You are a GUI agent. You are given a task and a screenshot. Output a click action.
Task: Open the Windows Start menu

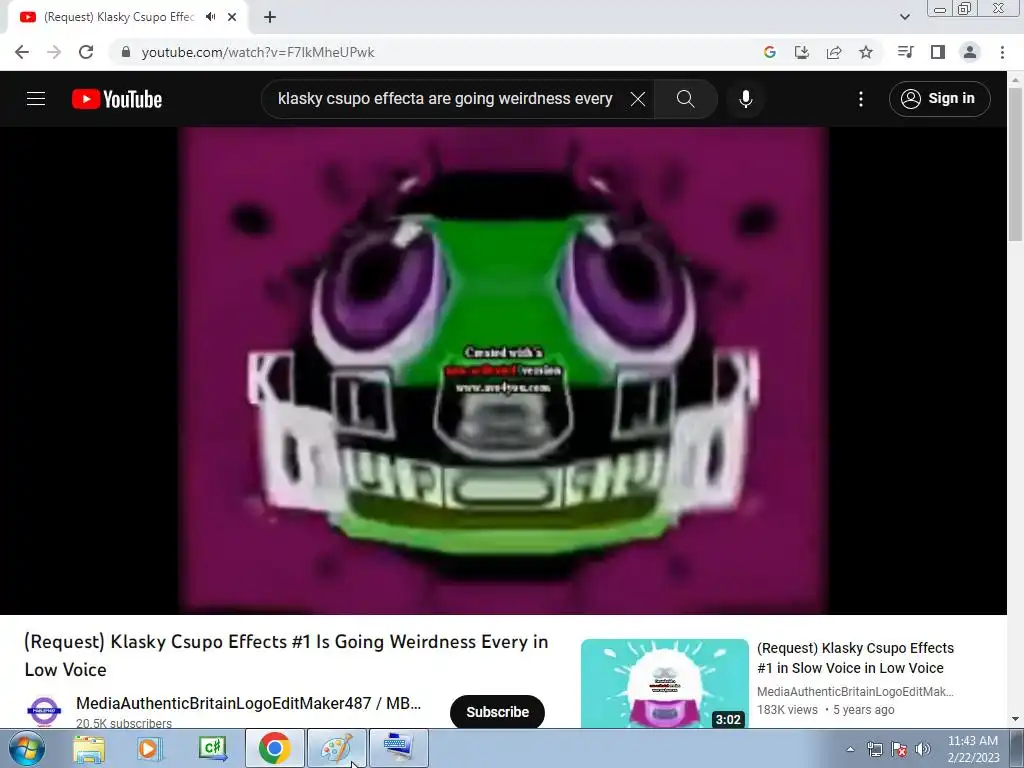(x=27, y=748)
